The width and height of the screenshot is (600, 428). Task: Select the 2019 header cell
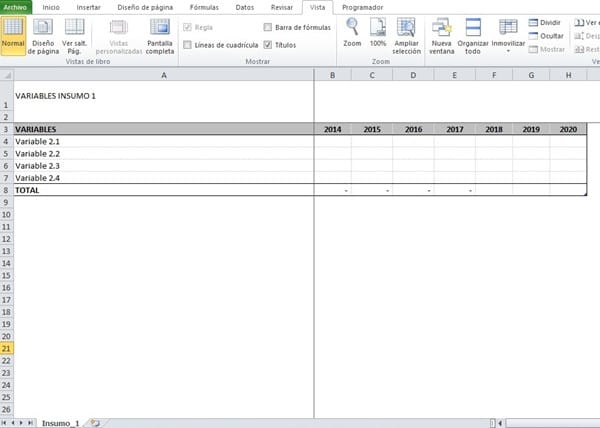(531, 129)
